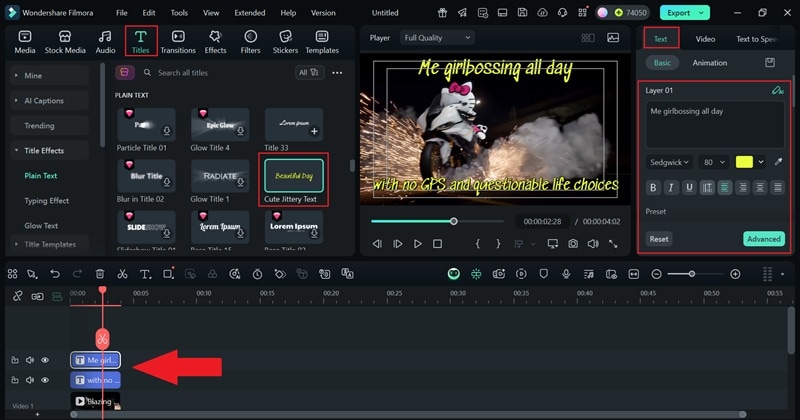Viewport: 800px width, 420px height.
Task: Open the text color dropdown arrow
Action: coord(761,162)
